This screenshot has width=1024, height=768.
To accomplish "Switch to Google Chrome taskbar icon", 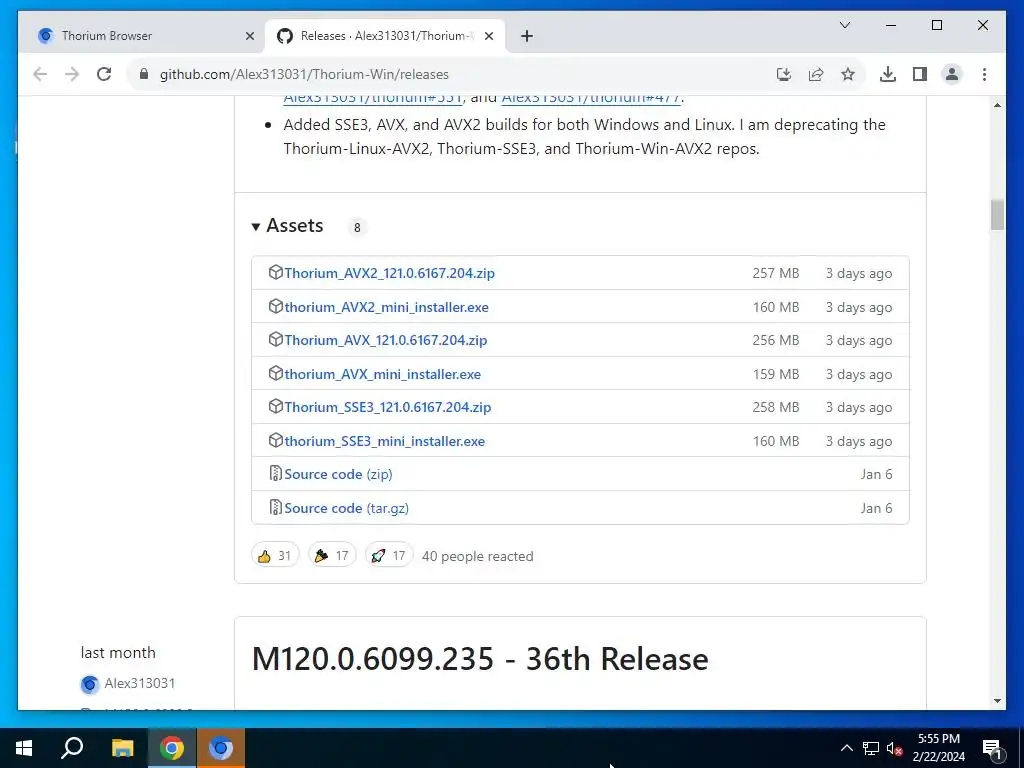I will point(171,748).
